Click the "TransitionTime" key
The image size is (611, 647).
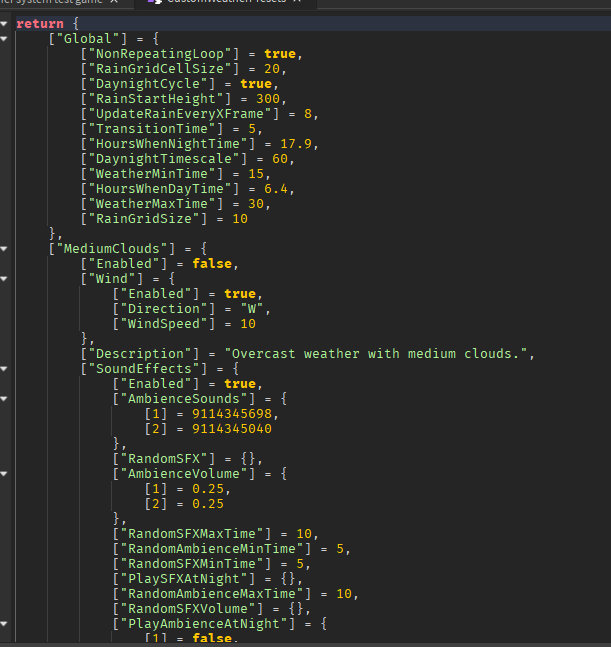tap(152, 129)
